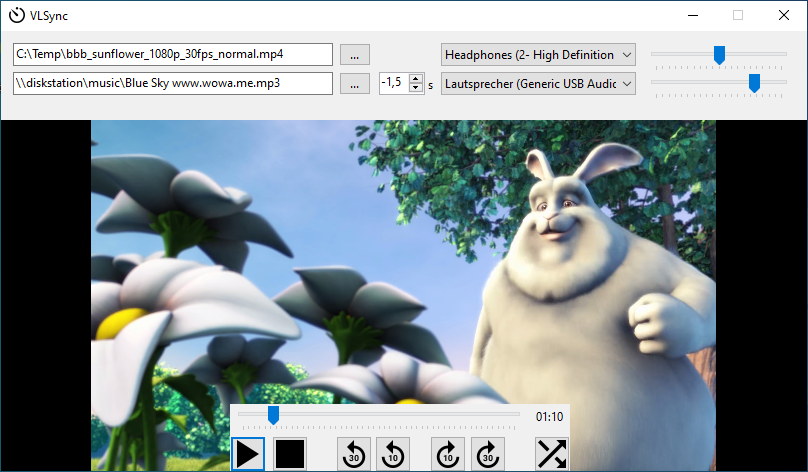Click the video path field with bbb_sunflower
The height and width of the screenshot is (472, 808).
(173, 55)
